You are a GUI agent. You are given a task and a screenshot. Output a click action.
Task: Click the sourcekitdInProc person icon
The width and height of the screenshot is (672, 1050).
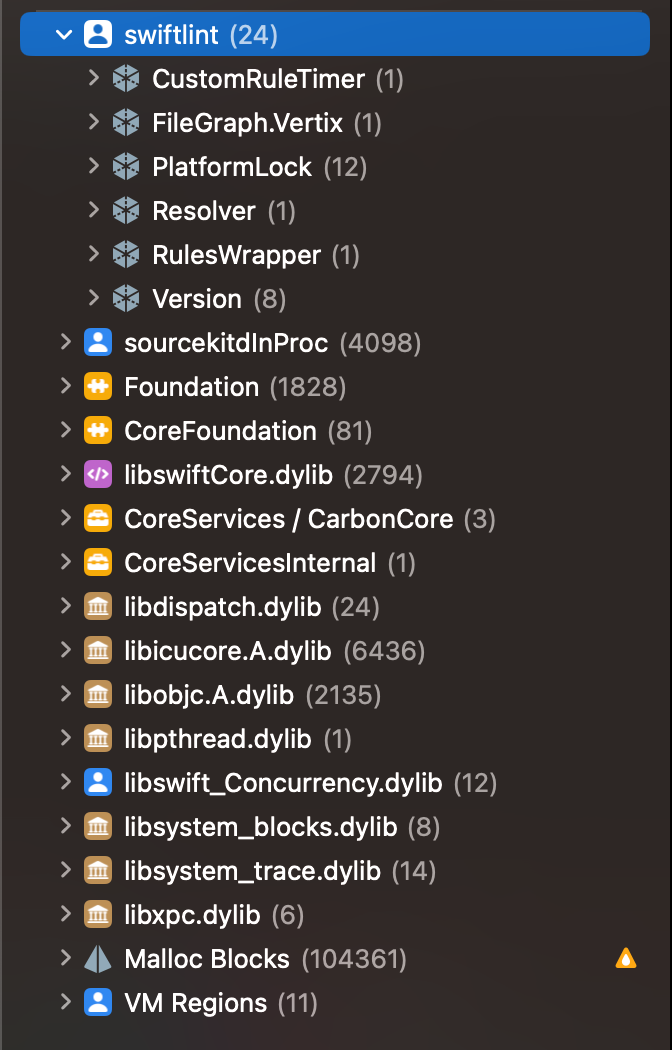(98, 343)
